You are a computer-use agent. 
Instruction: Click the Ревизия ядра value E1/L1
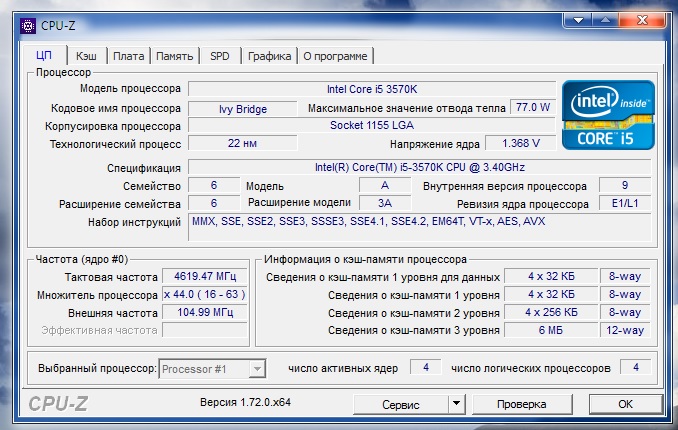pyautogui.click(x=625, y=203)
